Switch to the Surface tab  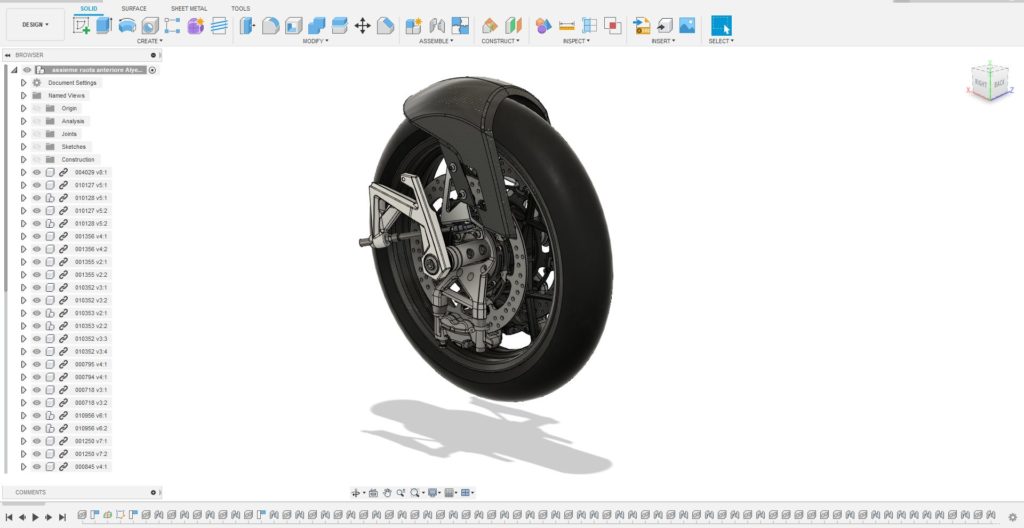(134, 8)
